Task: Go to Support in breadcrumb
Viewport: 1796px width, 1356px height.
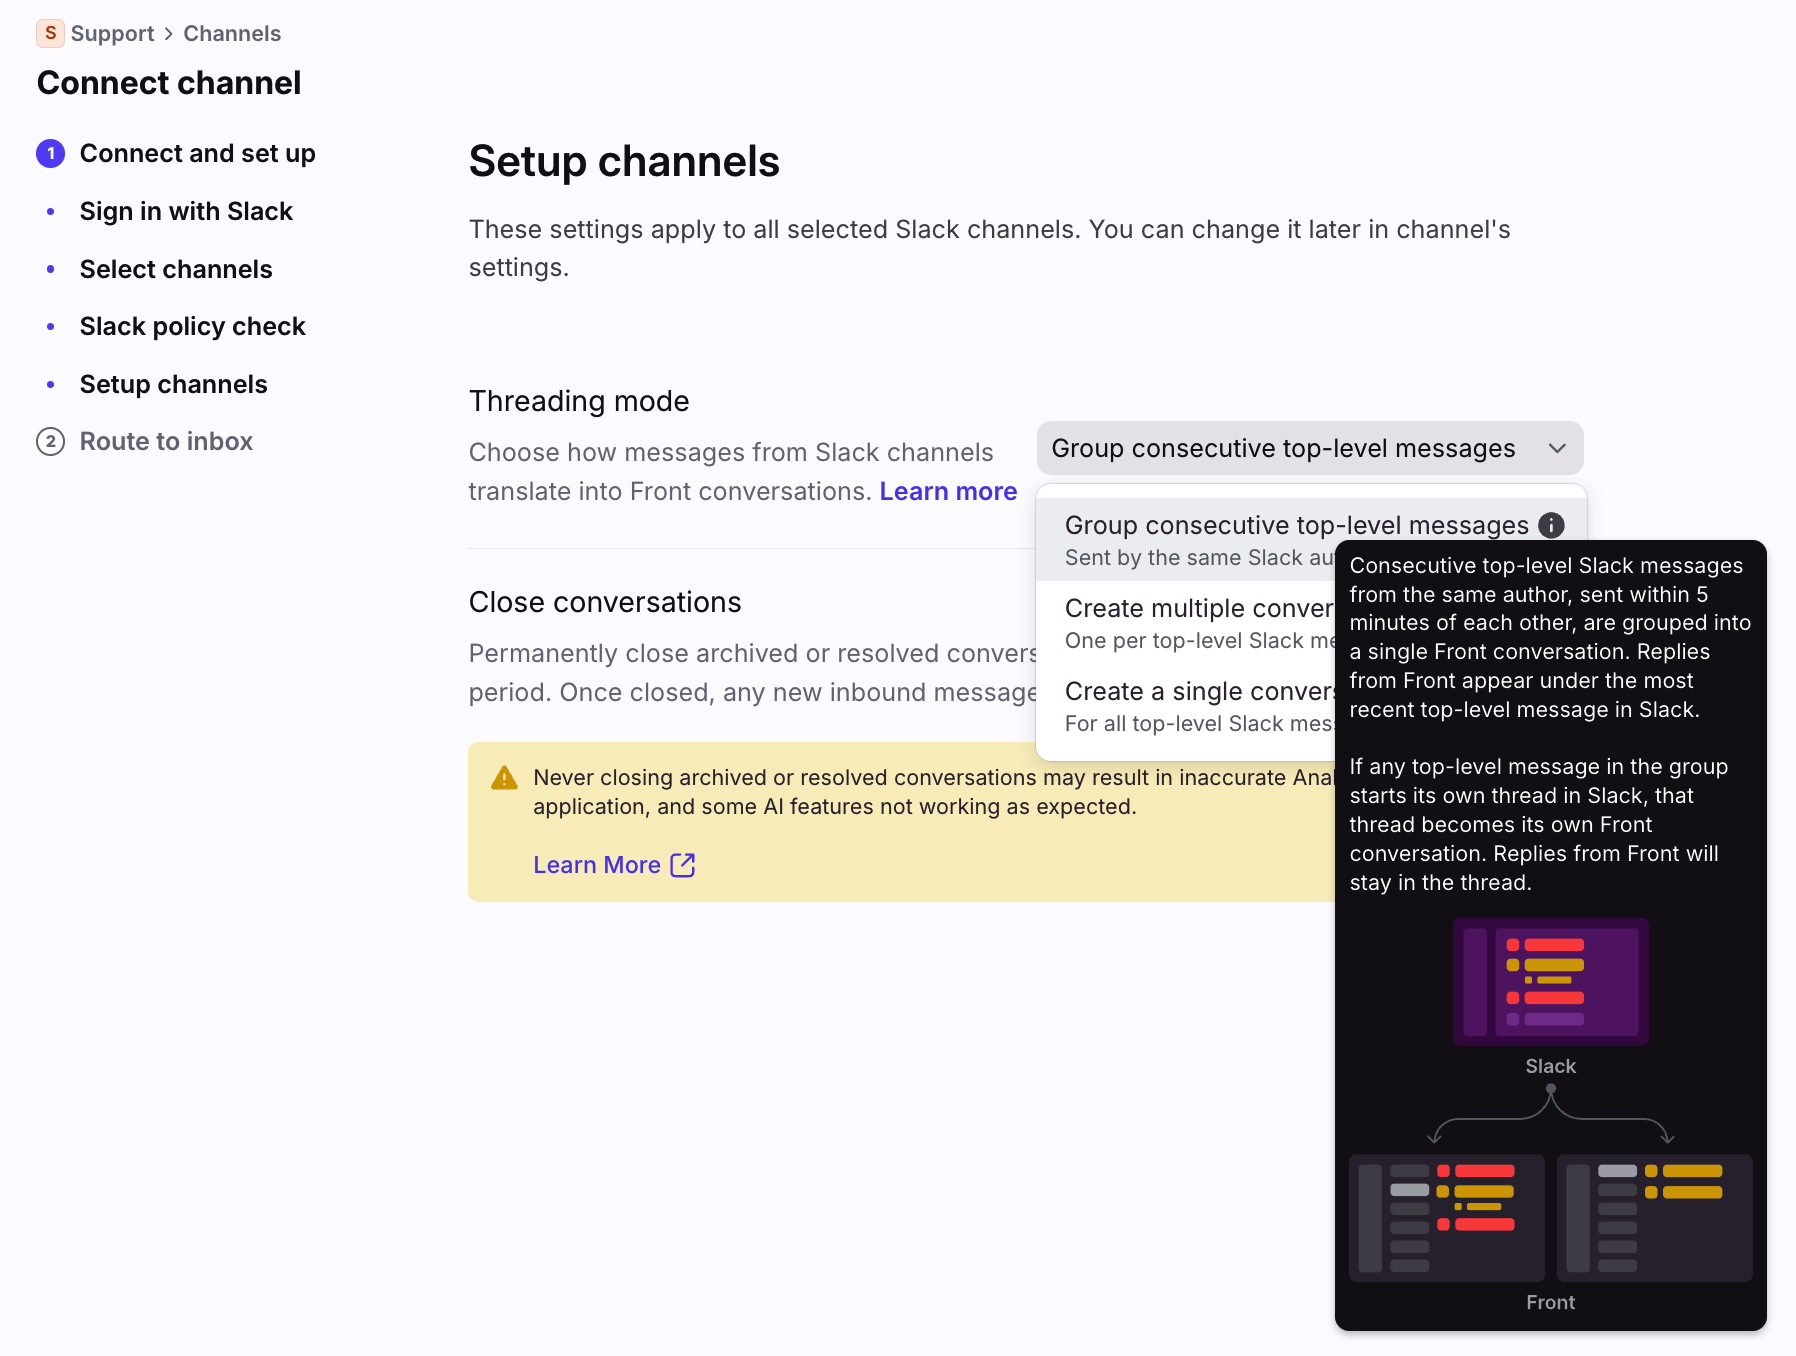Action: (x=112, y=34)
